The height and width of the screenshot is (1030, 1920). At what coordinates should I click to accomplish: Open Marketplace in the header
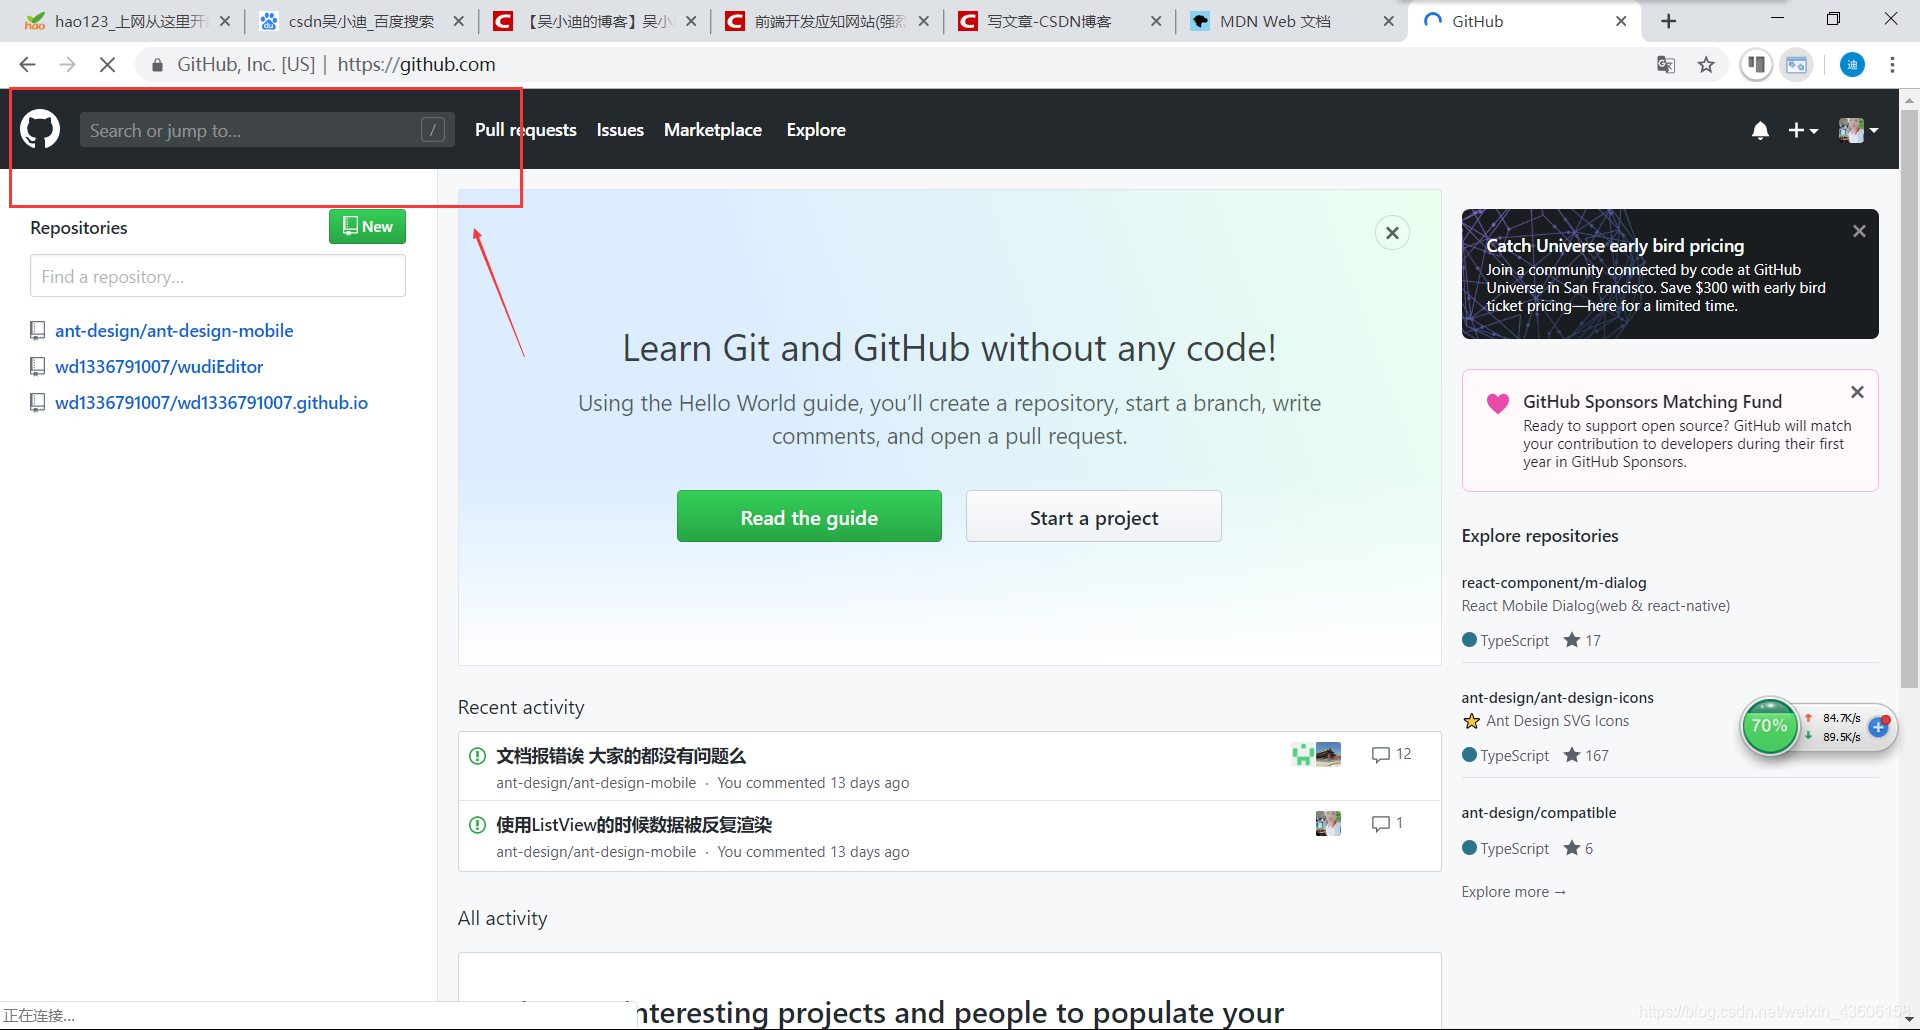(x=713, y=130)
